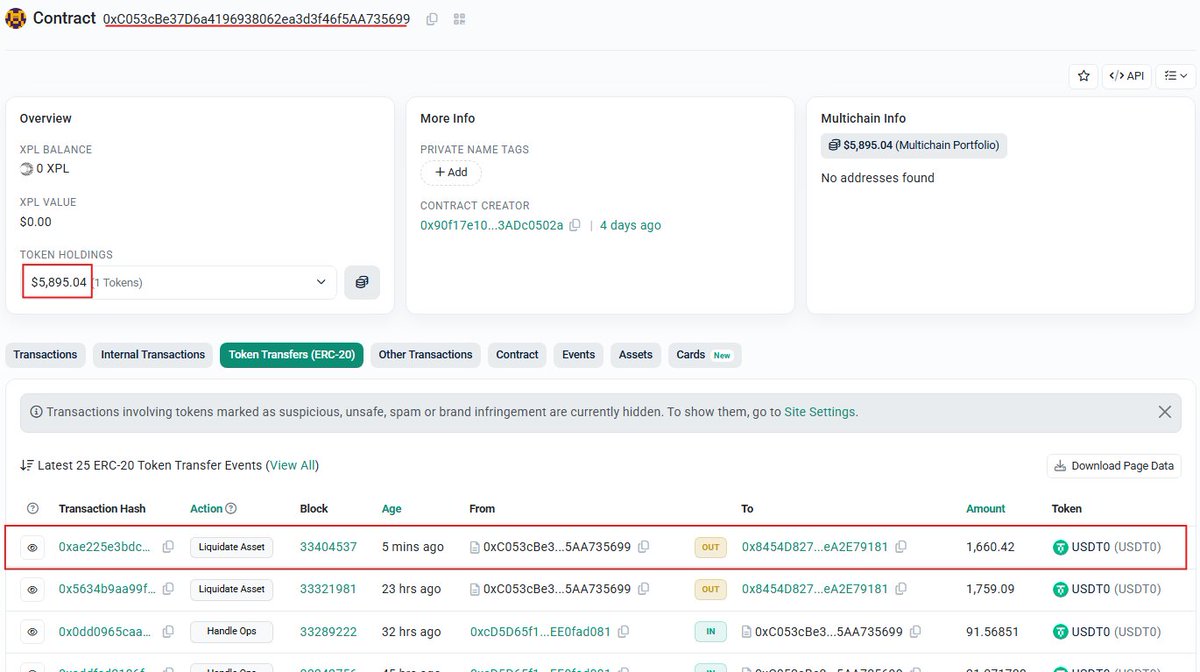Open USDT0 token in 1,660.42 row
1200x672 pixels.
pyautogui.click(x=1107, y=547)
